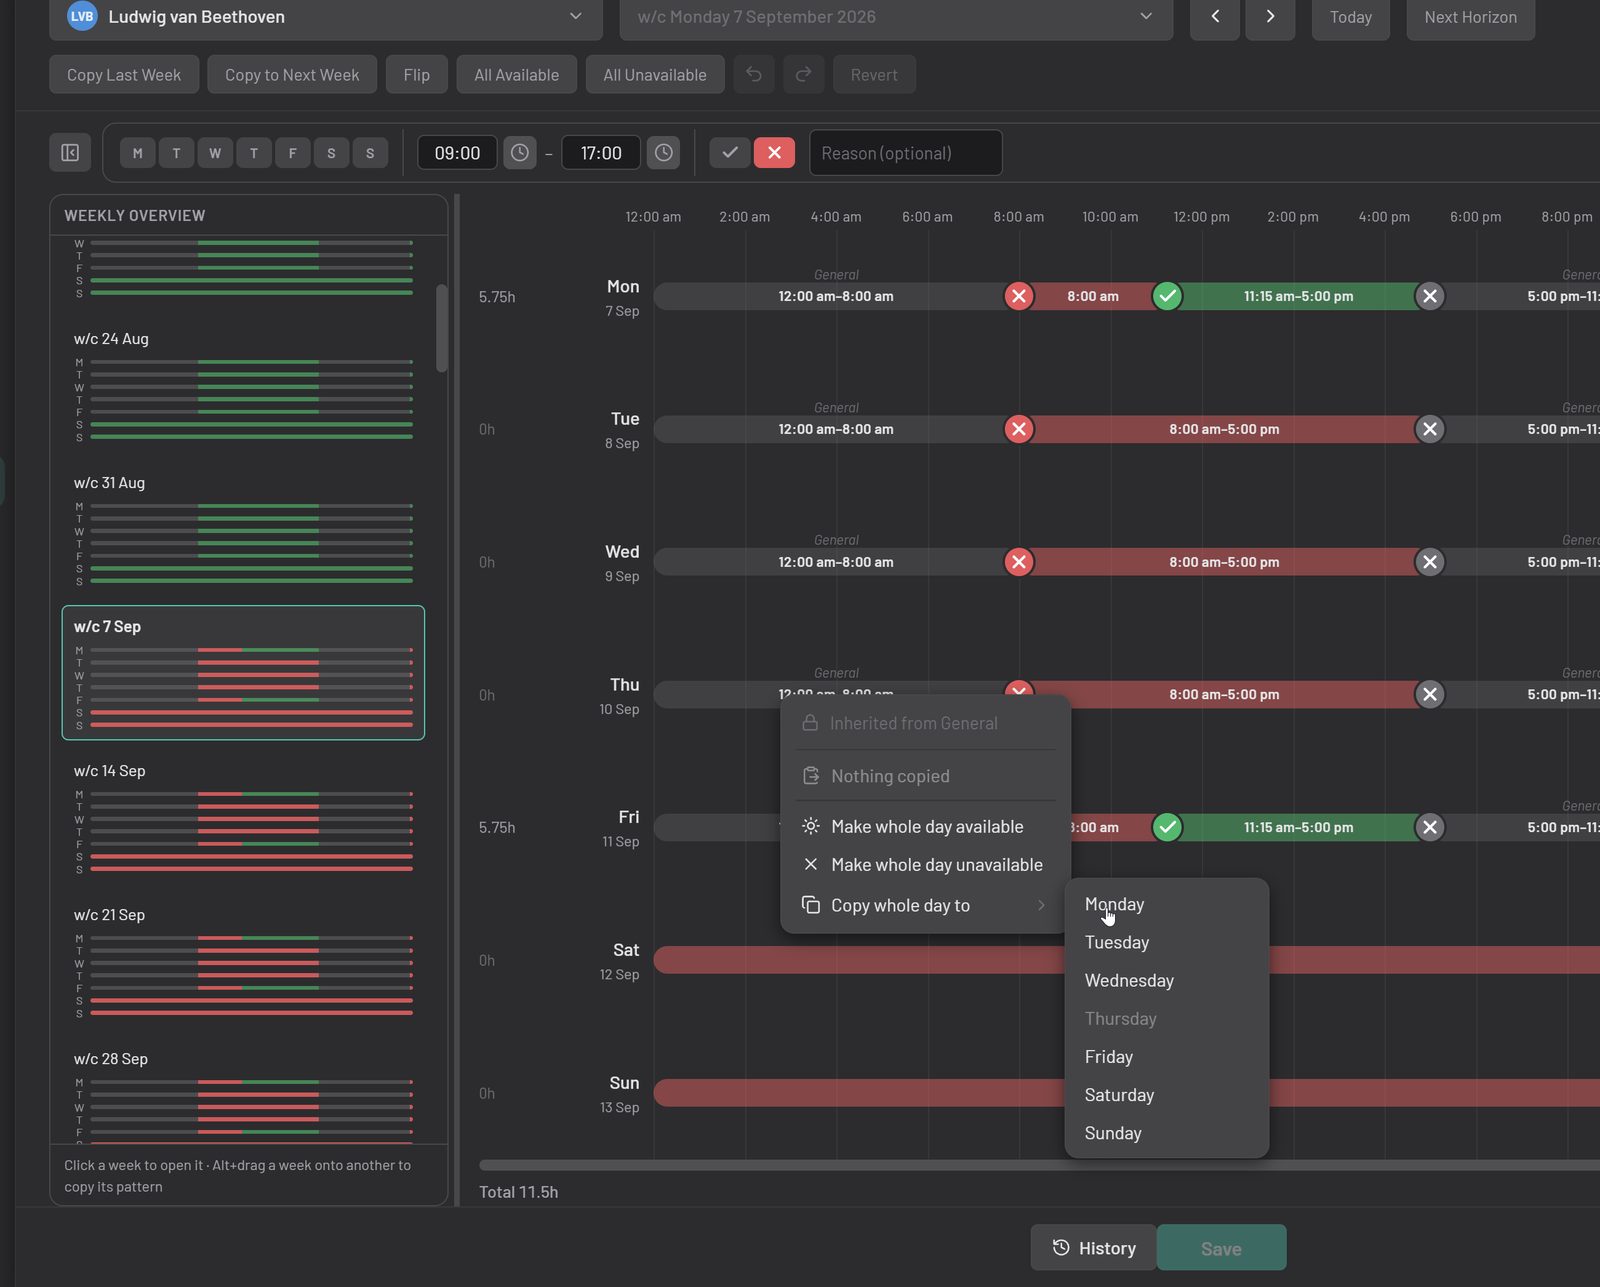The width and height of the screenshot is (1600, 1287).
Task: Open History
Action: click(1094, 1248)
